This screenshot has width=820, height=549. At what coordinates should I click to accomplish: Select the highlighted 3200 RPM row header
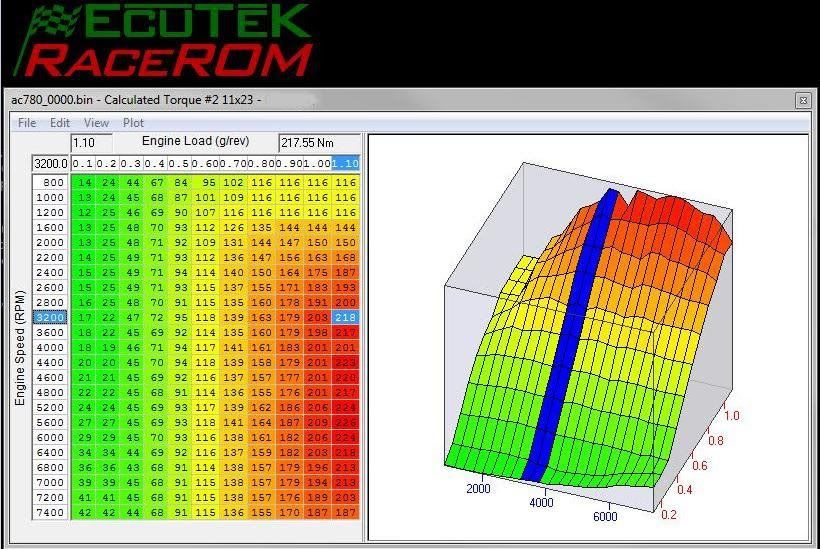(x=51, y=317)
